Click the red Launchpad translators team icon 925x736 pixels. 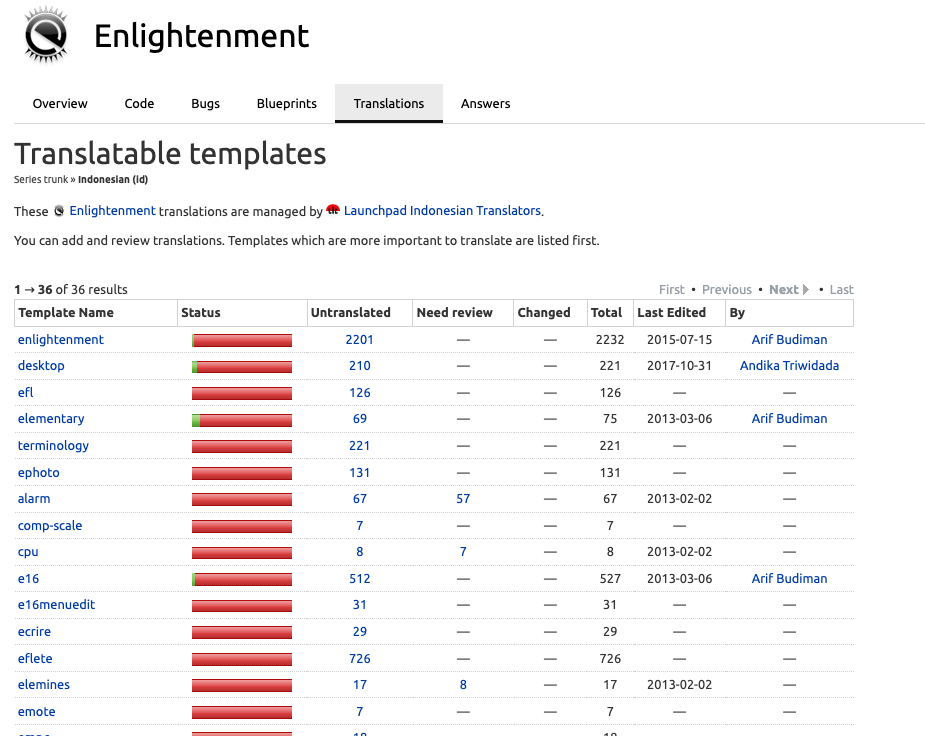(x=333, y=209)
